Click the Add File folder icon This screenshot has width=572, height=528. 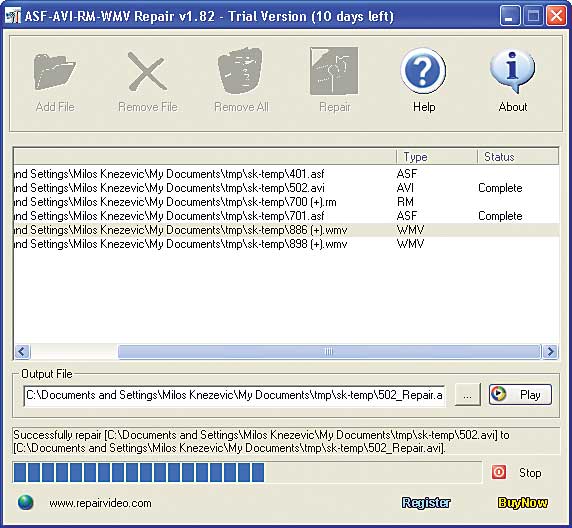click(x=55, y=72)
